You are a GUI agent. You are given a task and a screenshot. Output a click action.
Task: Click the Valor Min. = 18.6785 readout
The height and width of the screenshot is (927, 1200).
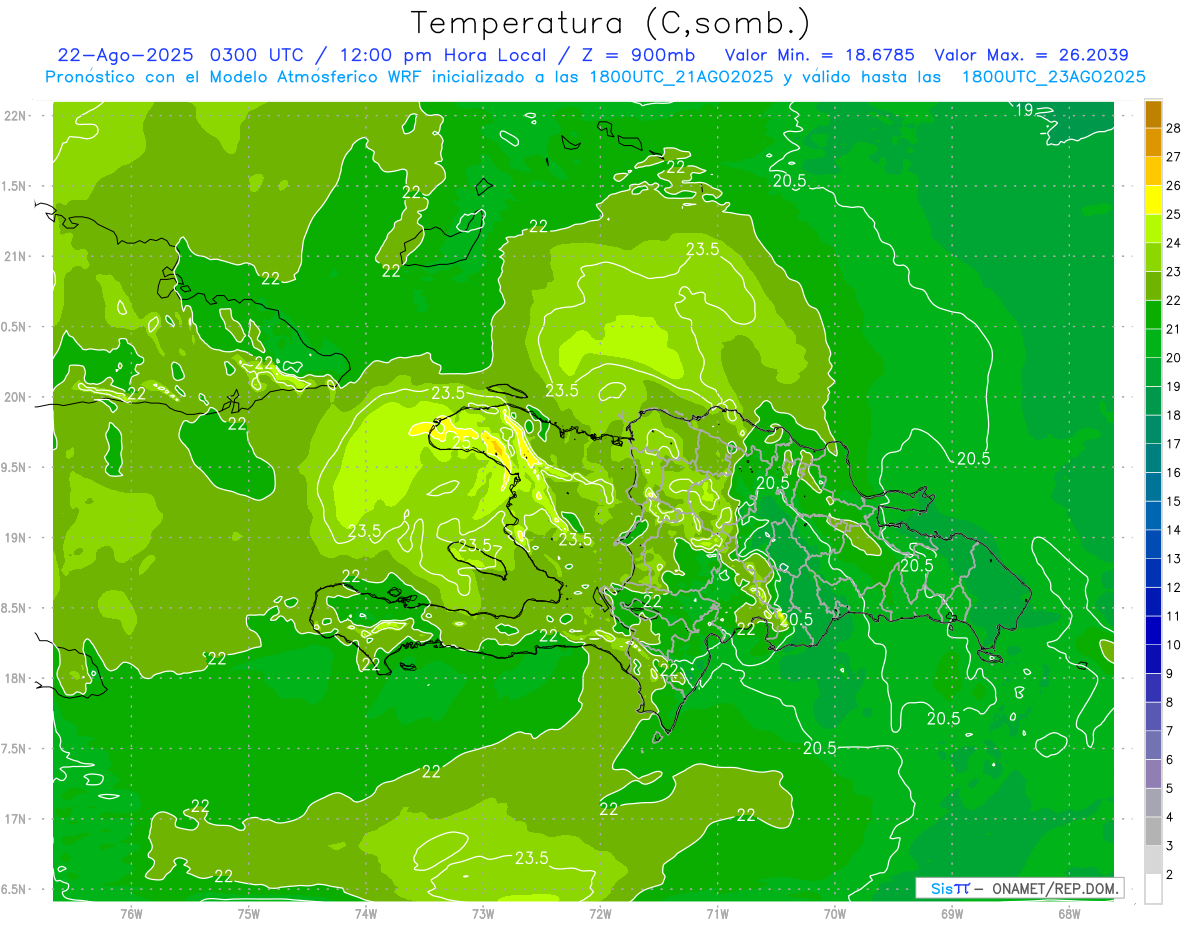point(819,55)
